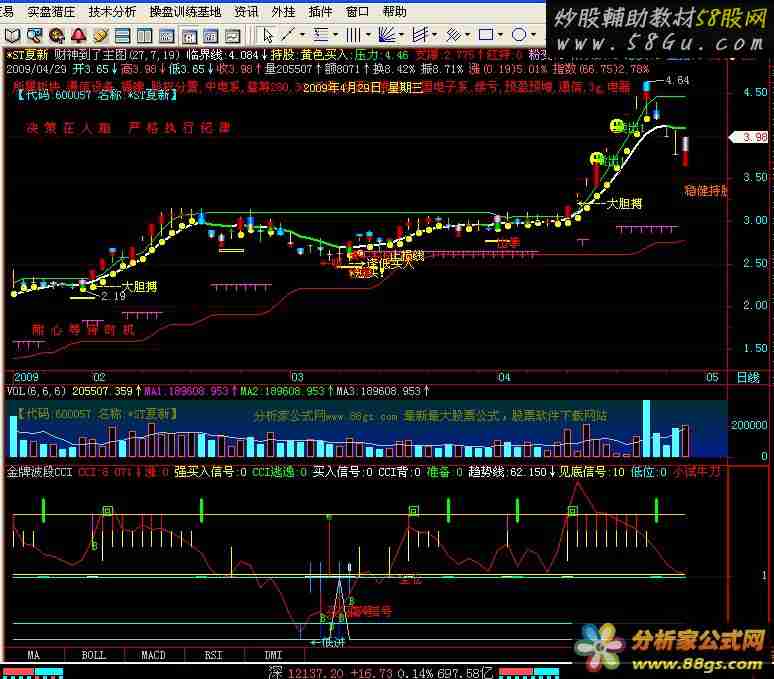Click the 12137.20 index value in status bar

coord(315,673)
